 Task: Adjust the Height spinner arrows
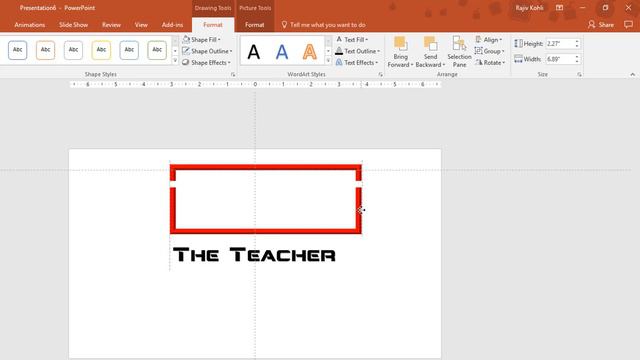coord(577,43)
